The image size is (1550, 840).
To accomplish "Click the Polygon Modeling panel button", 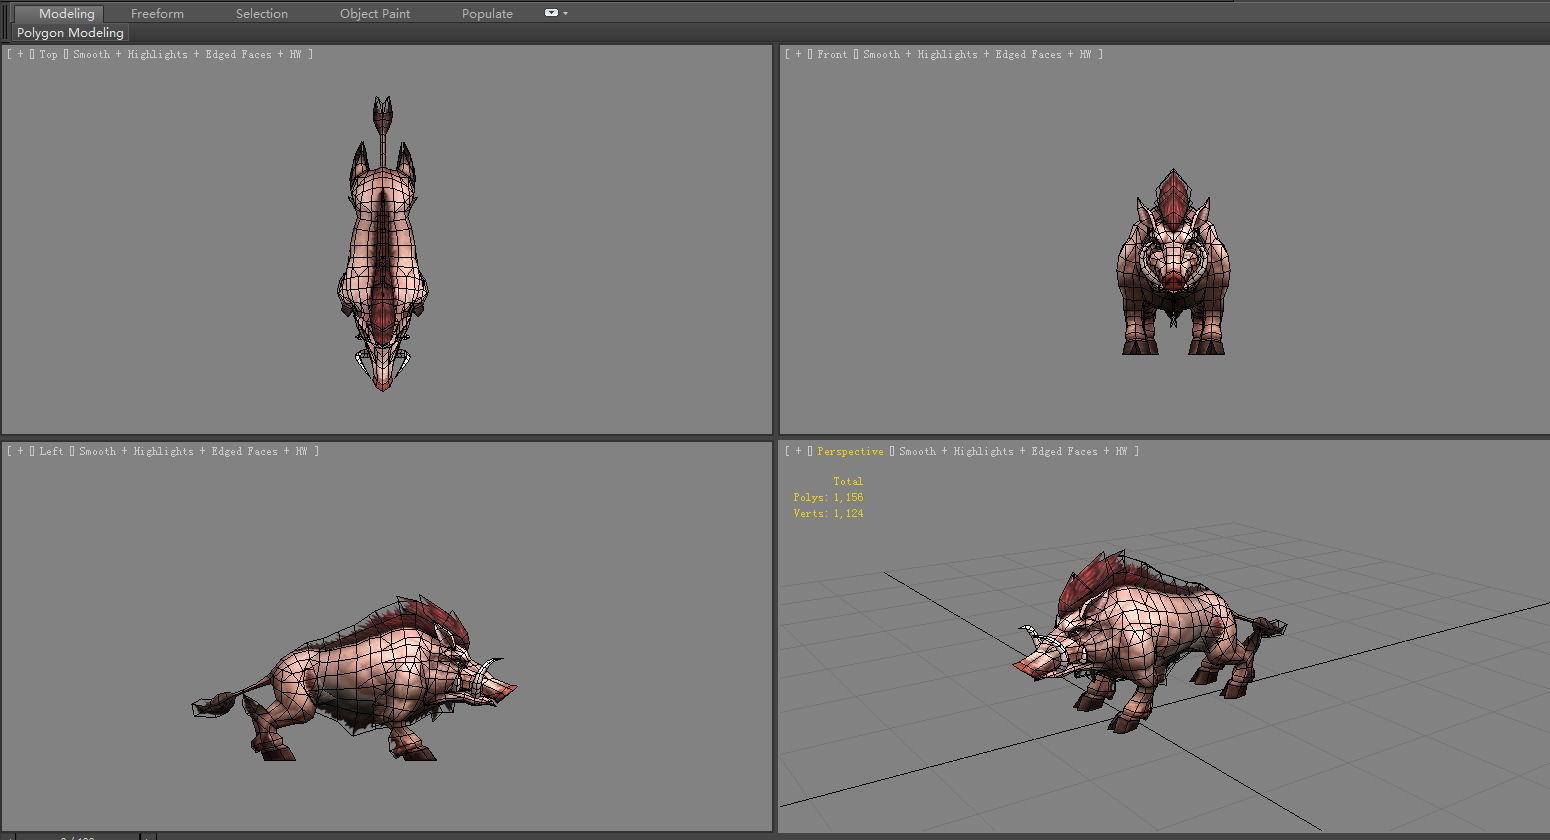I will tap(69, 32).
